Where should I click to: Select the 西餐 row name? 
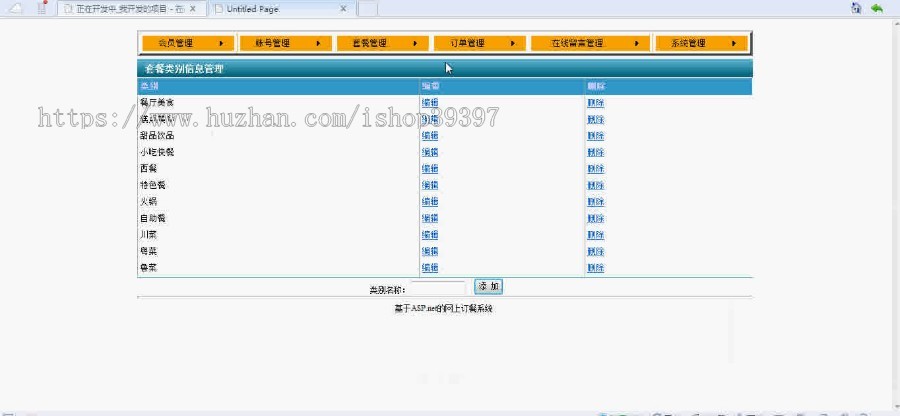[x=148, y=169]
